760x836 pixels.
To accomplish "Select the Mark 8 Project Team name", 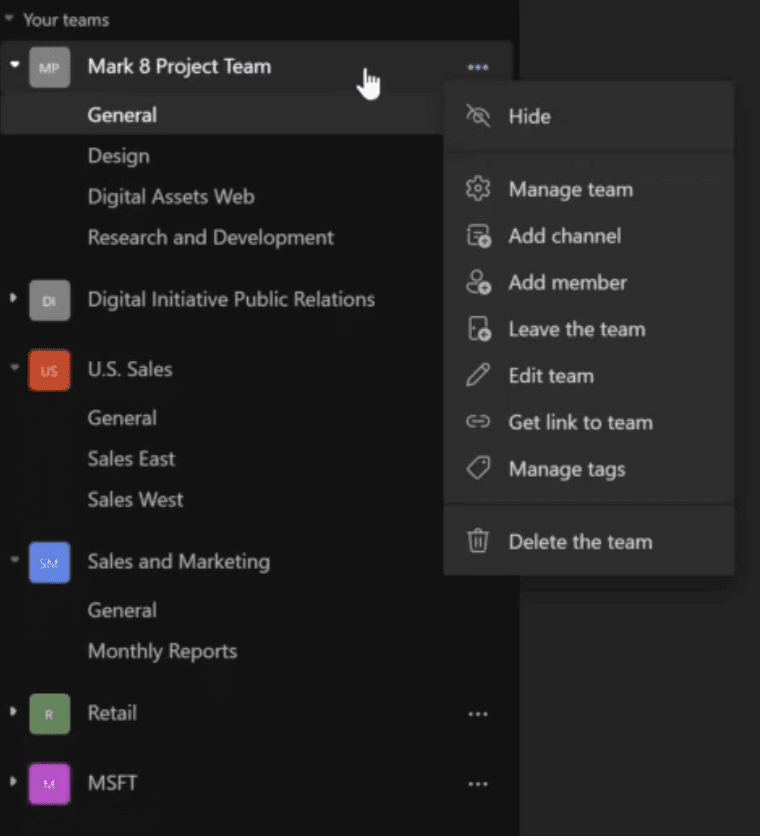I will point(179,67).
